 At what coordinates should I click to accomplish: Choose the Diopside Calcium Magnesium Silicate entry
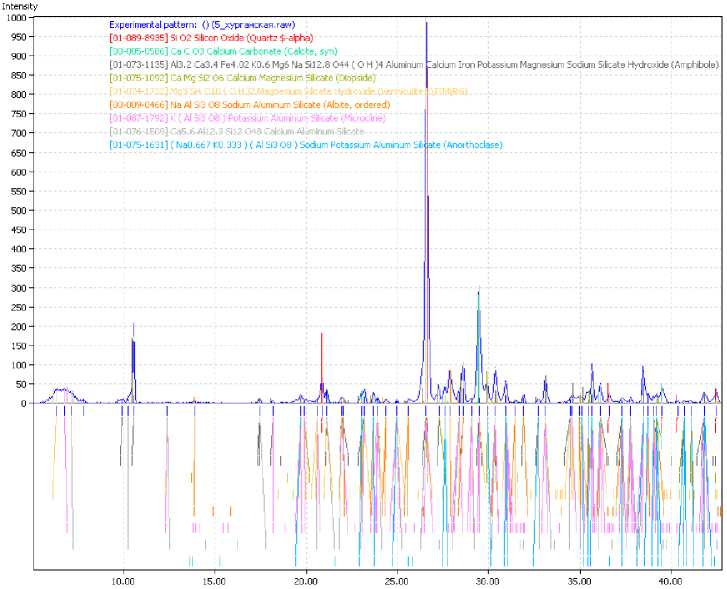[242, 78]
